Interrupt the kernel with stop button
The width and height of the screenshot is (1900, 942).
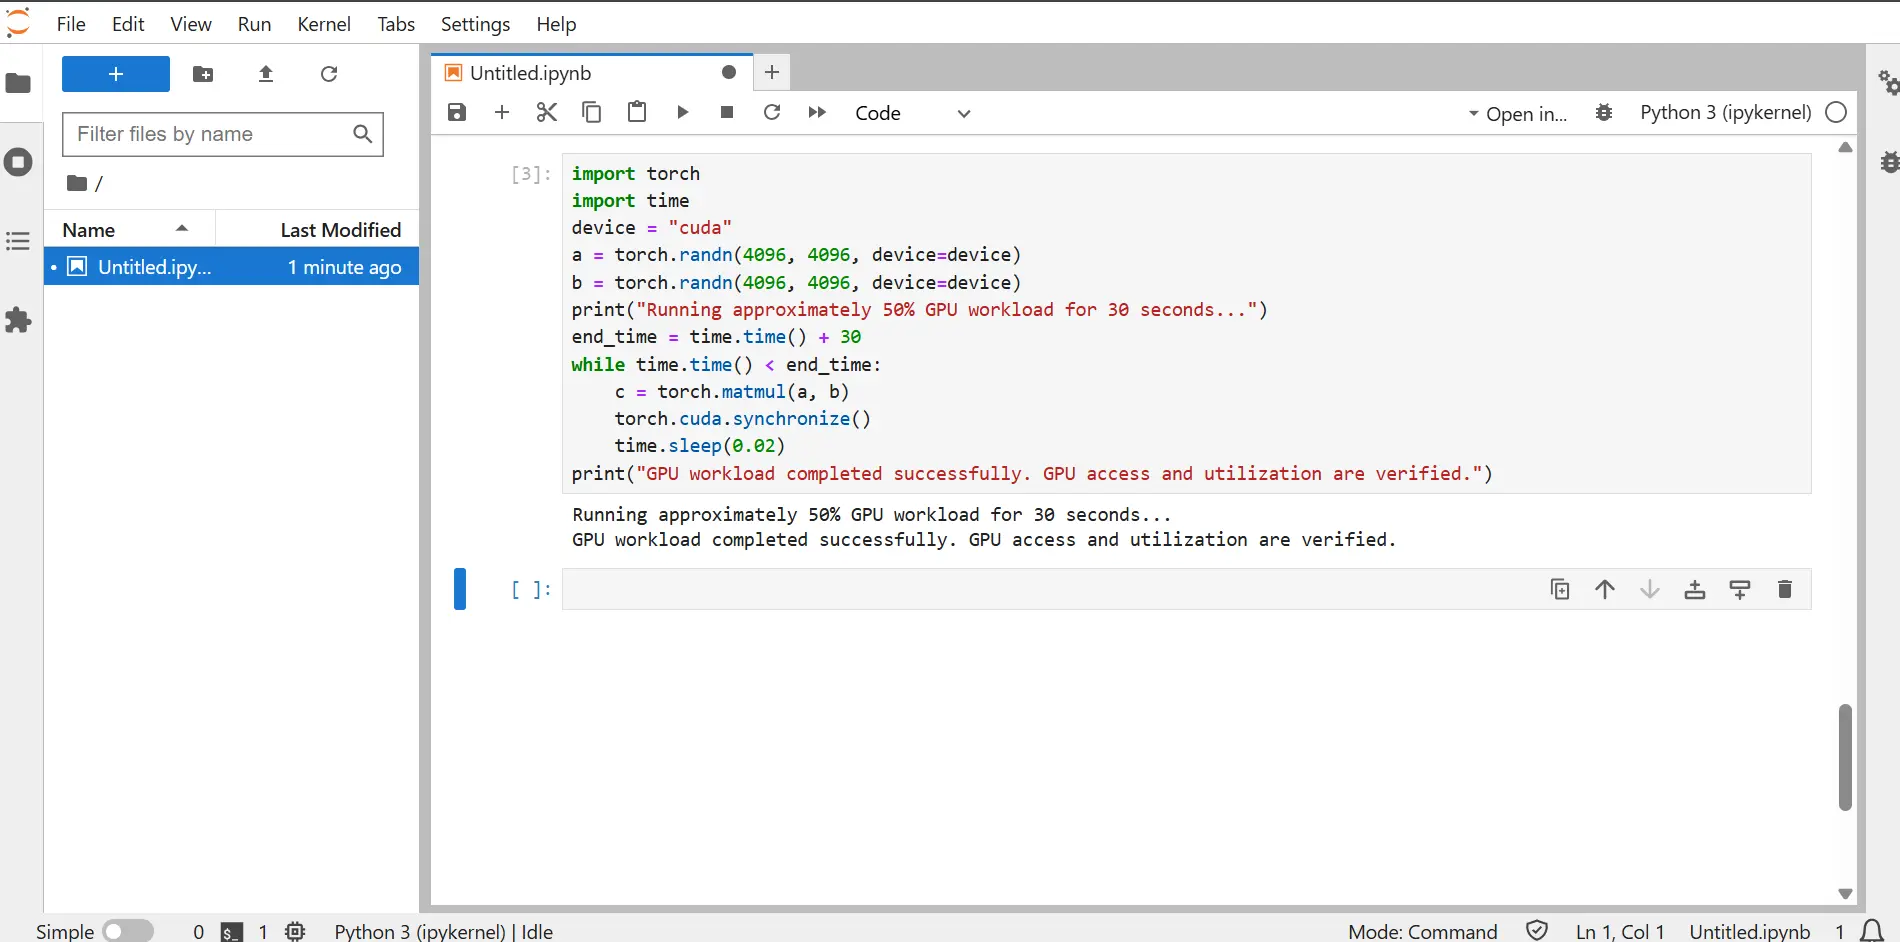(x=727, y=112)
